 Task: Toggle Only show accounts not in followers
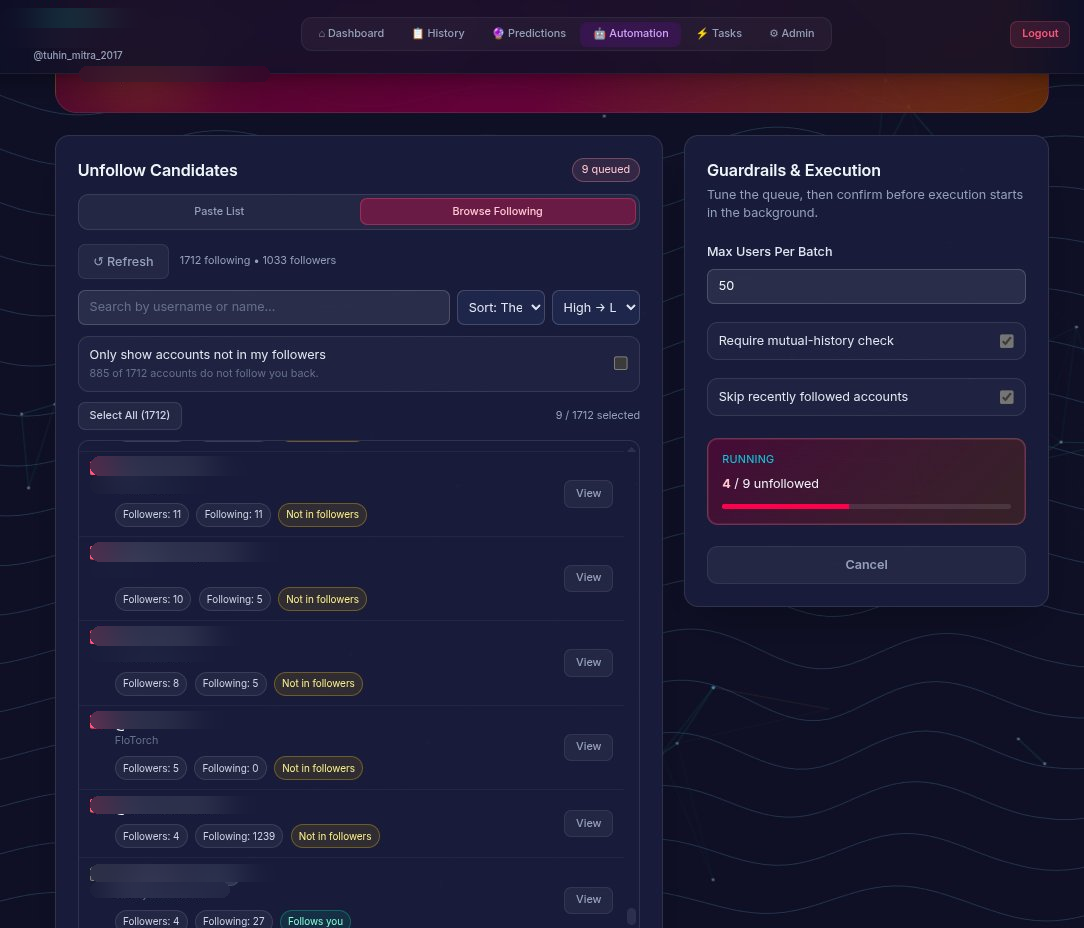pyautogui.click(x=620, y=363)
